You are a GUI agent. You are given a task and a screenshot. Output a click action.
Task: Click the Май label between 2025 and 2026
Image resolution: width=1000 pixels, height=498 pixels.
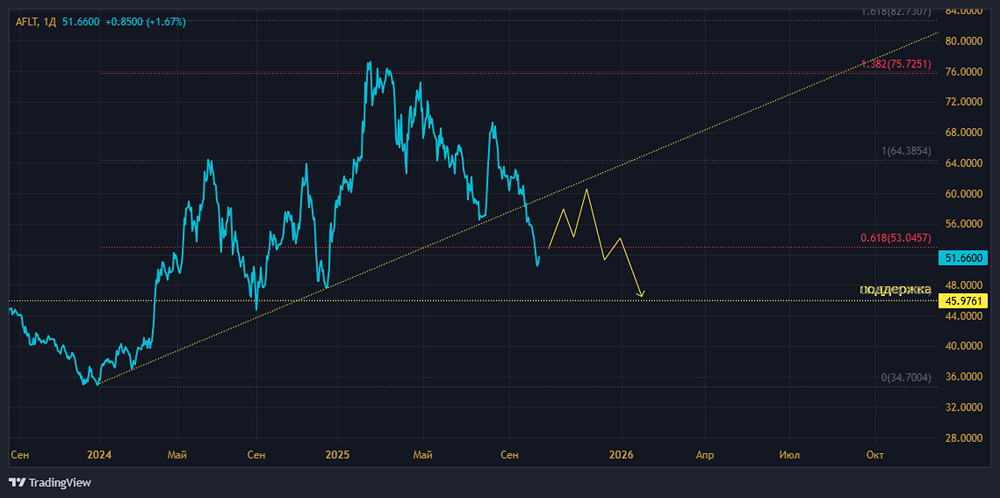click(x=423, y=455)
